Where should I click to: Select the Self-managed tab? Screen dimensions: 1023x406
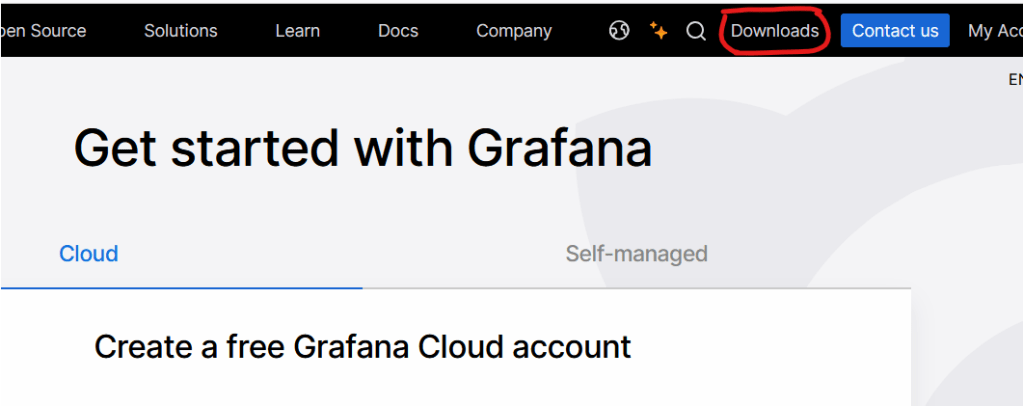(x=636, y=254)
